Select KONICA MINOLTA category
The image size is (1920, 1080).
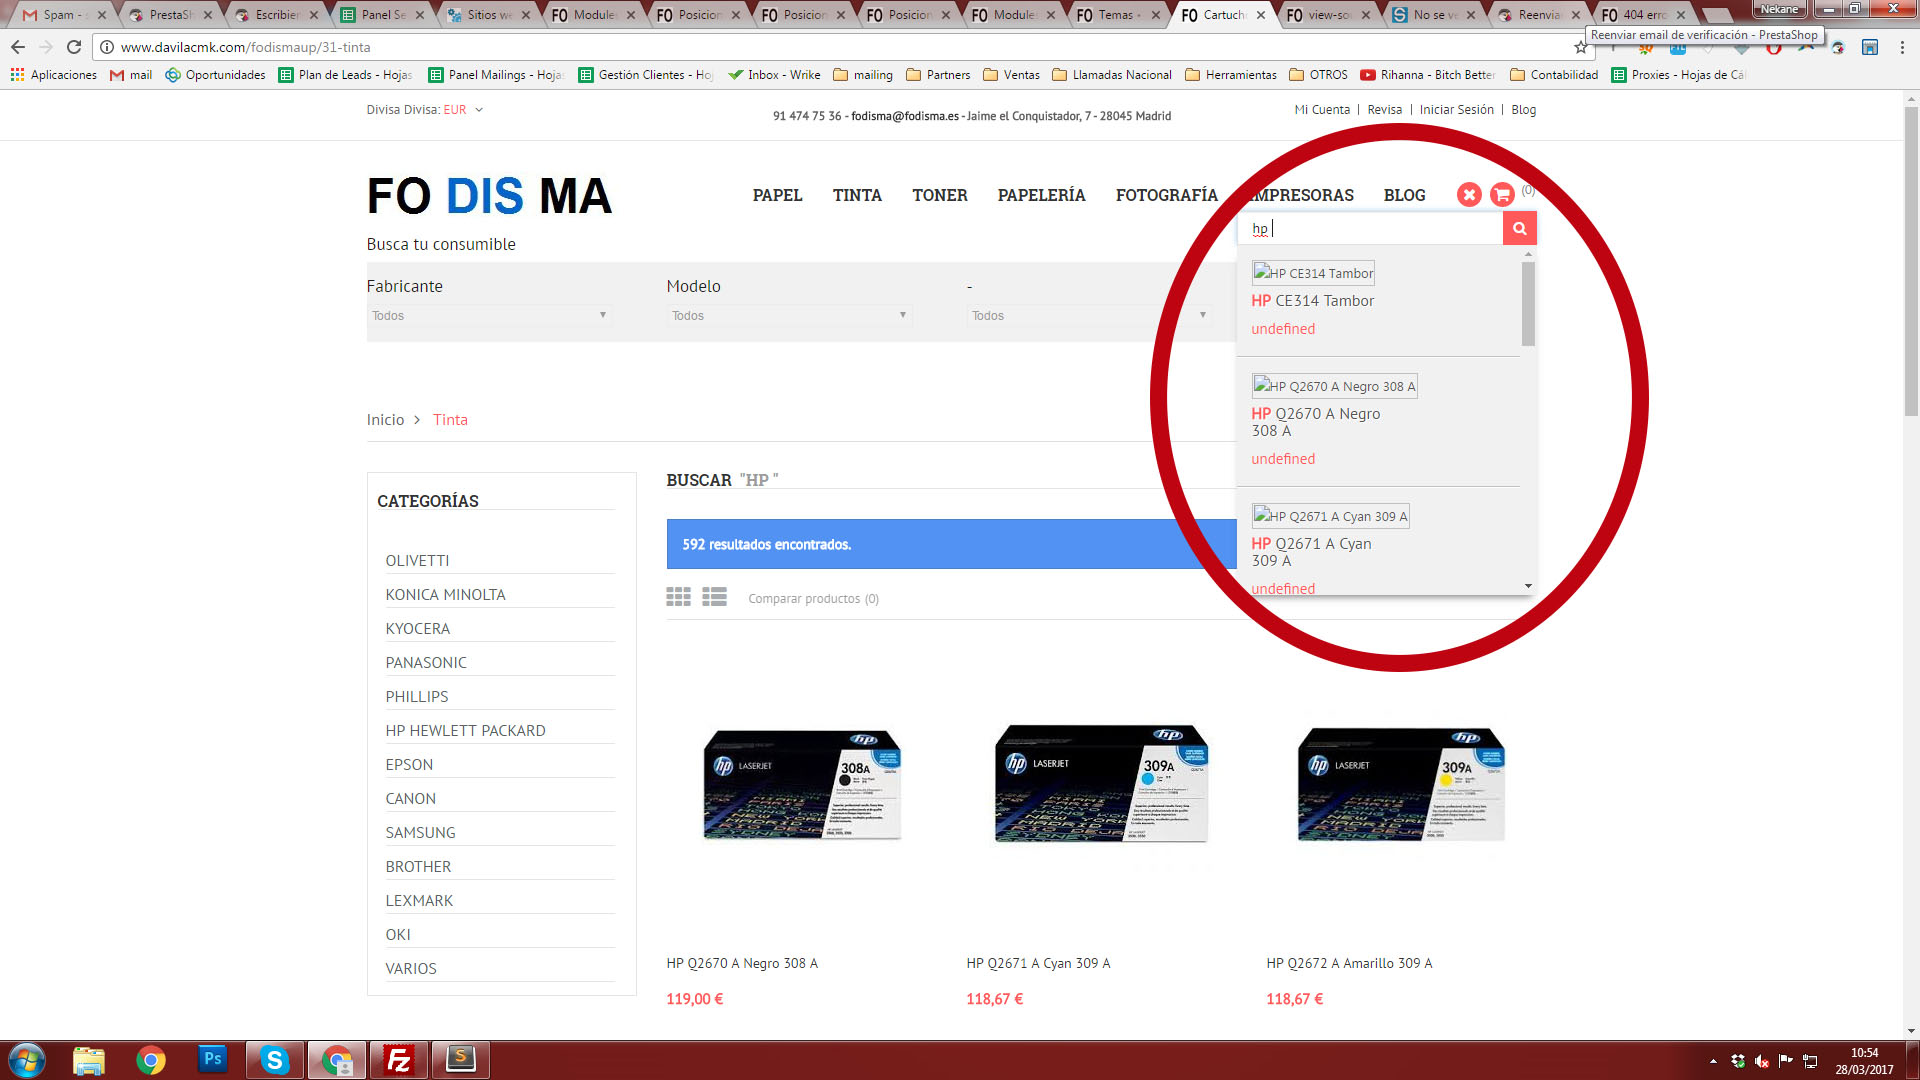[x=445, y=595]
